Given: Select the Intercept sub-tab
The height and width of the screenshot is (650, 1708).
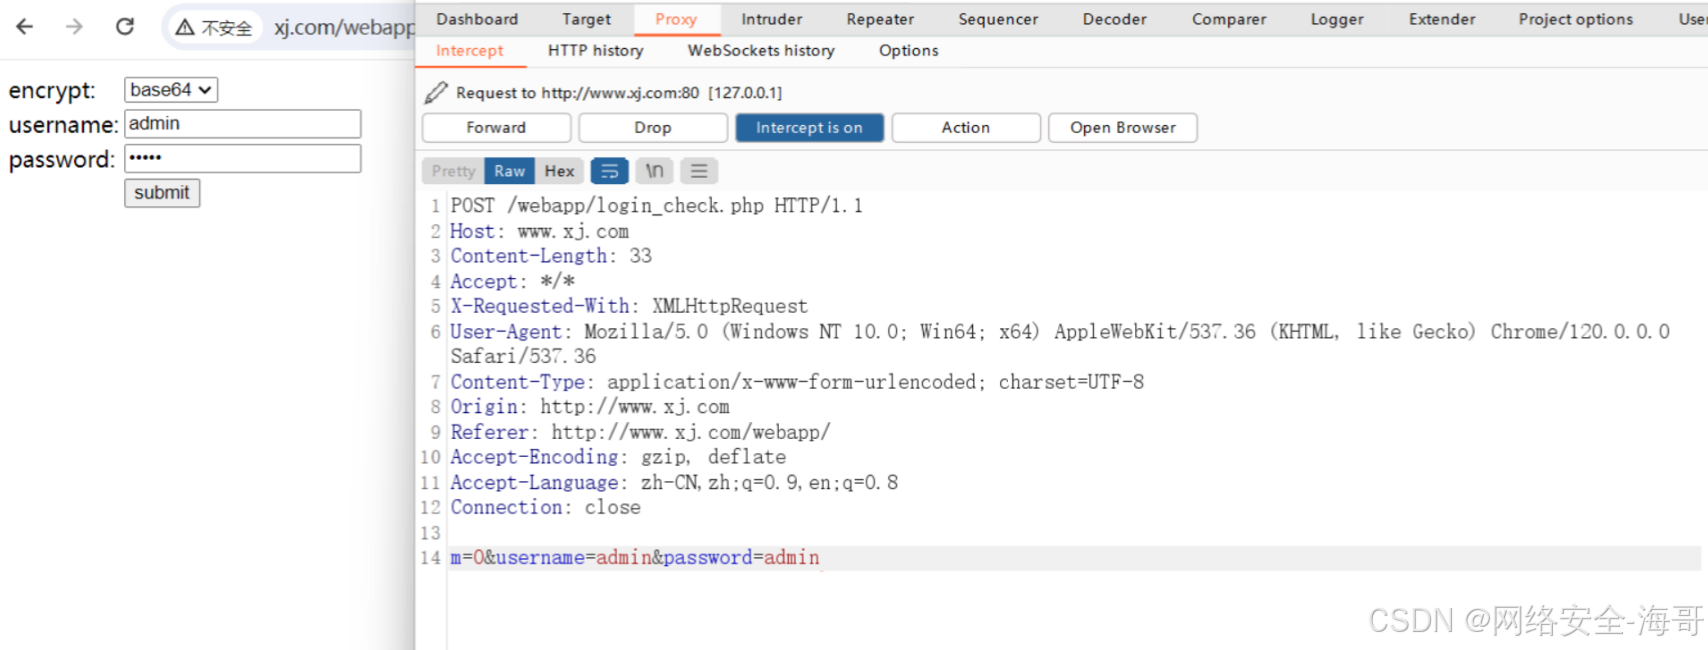Looking at the screenshot, I should point(470,50).
